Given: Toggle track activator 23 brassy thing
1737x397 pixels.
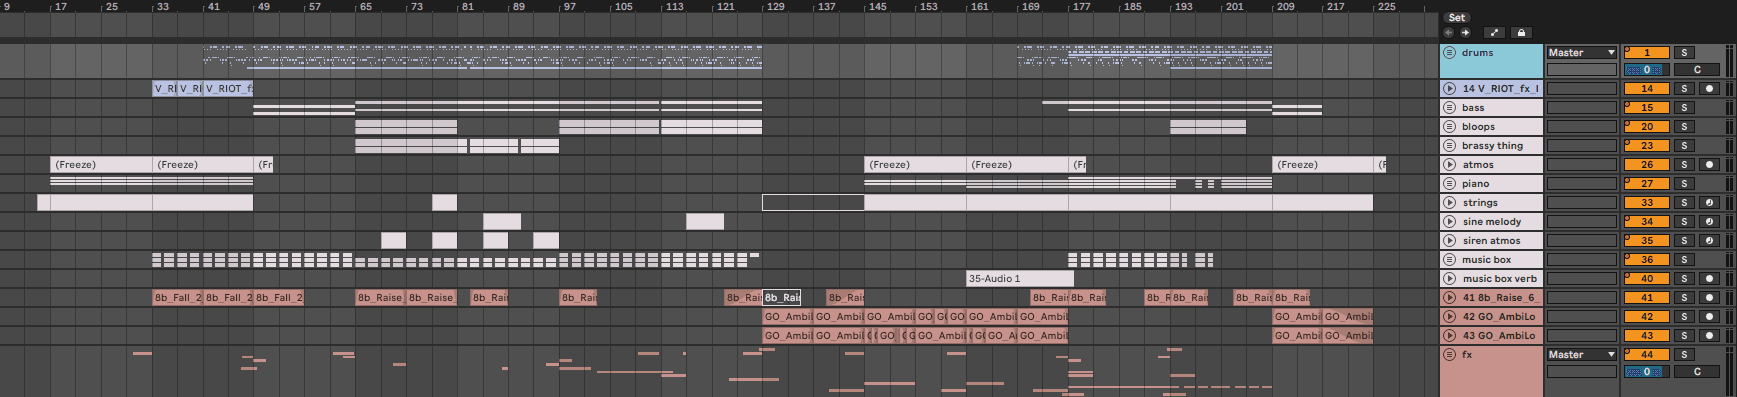Looking at the screenshot, I should pos(1647,146).
